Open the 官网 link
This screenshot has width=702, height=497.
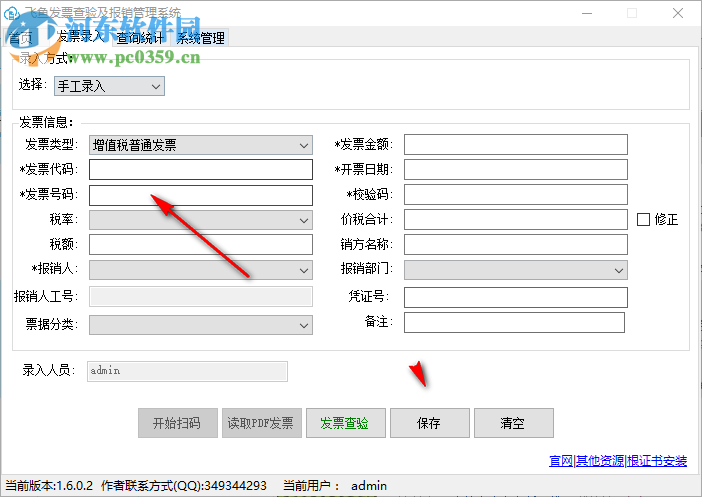(561, 460)
